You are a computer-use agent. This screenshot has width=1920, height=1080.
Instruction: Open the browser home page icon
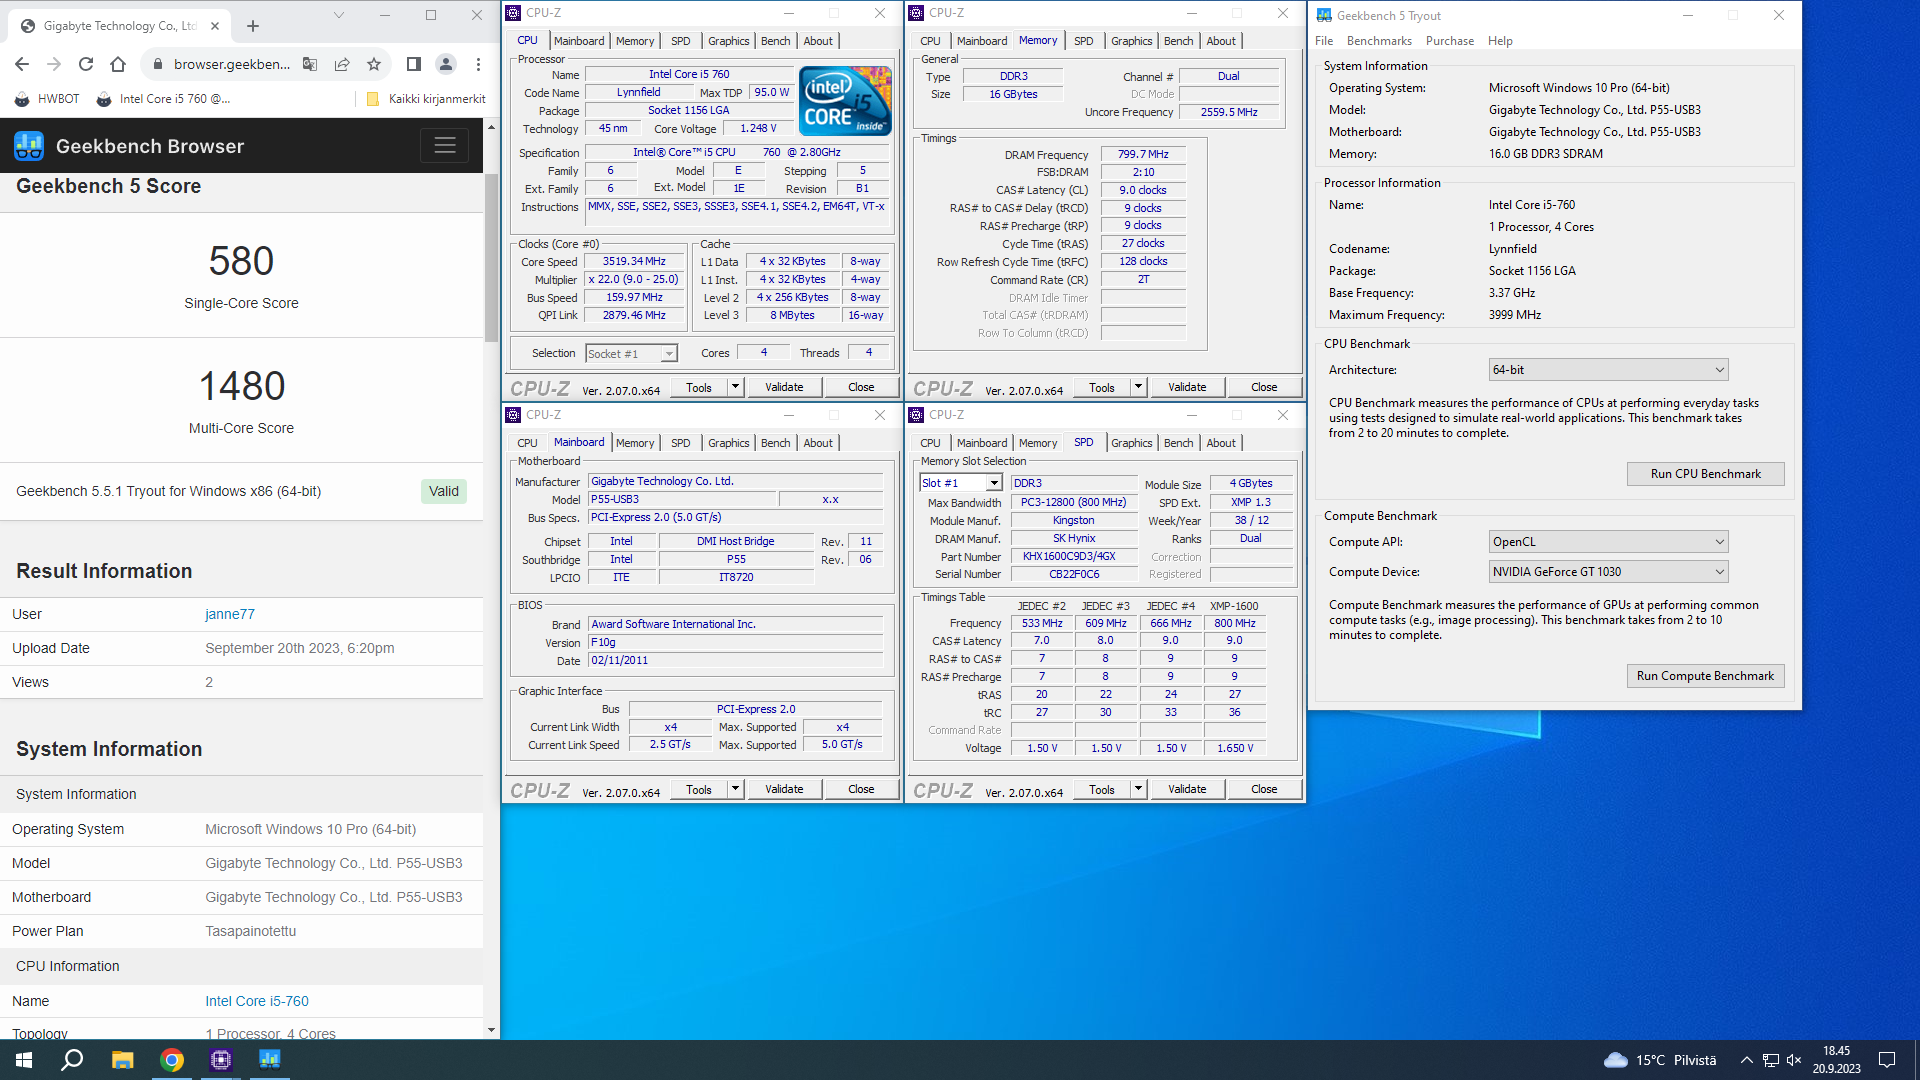click(118, 64)
